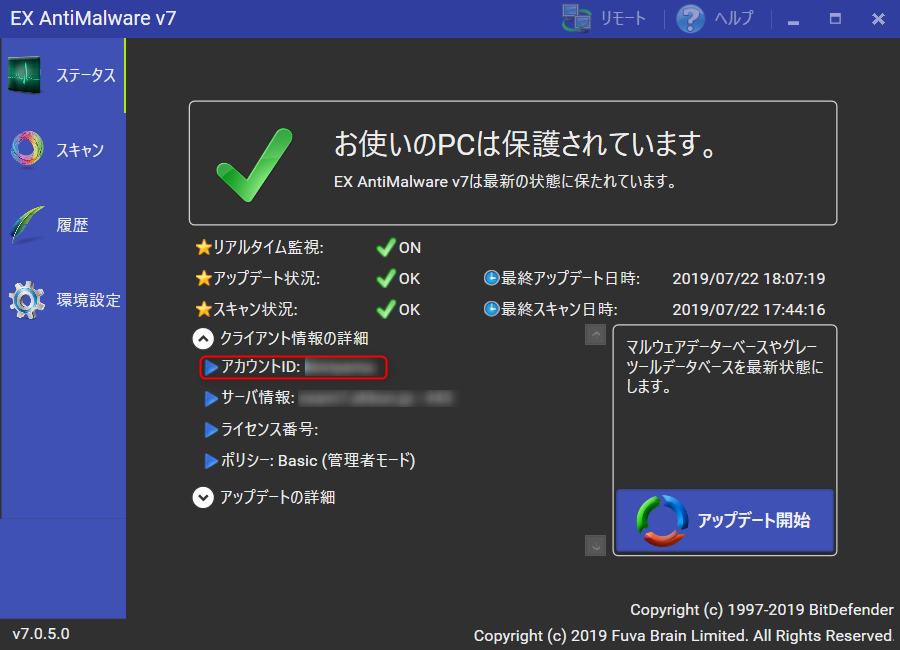Click green check next to ON status
The height and width of the screenshot is (650, 900).
[x=386, y=247]
